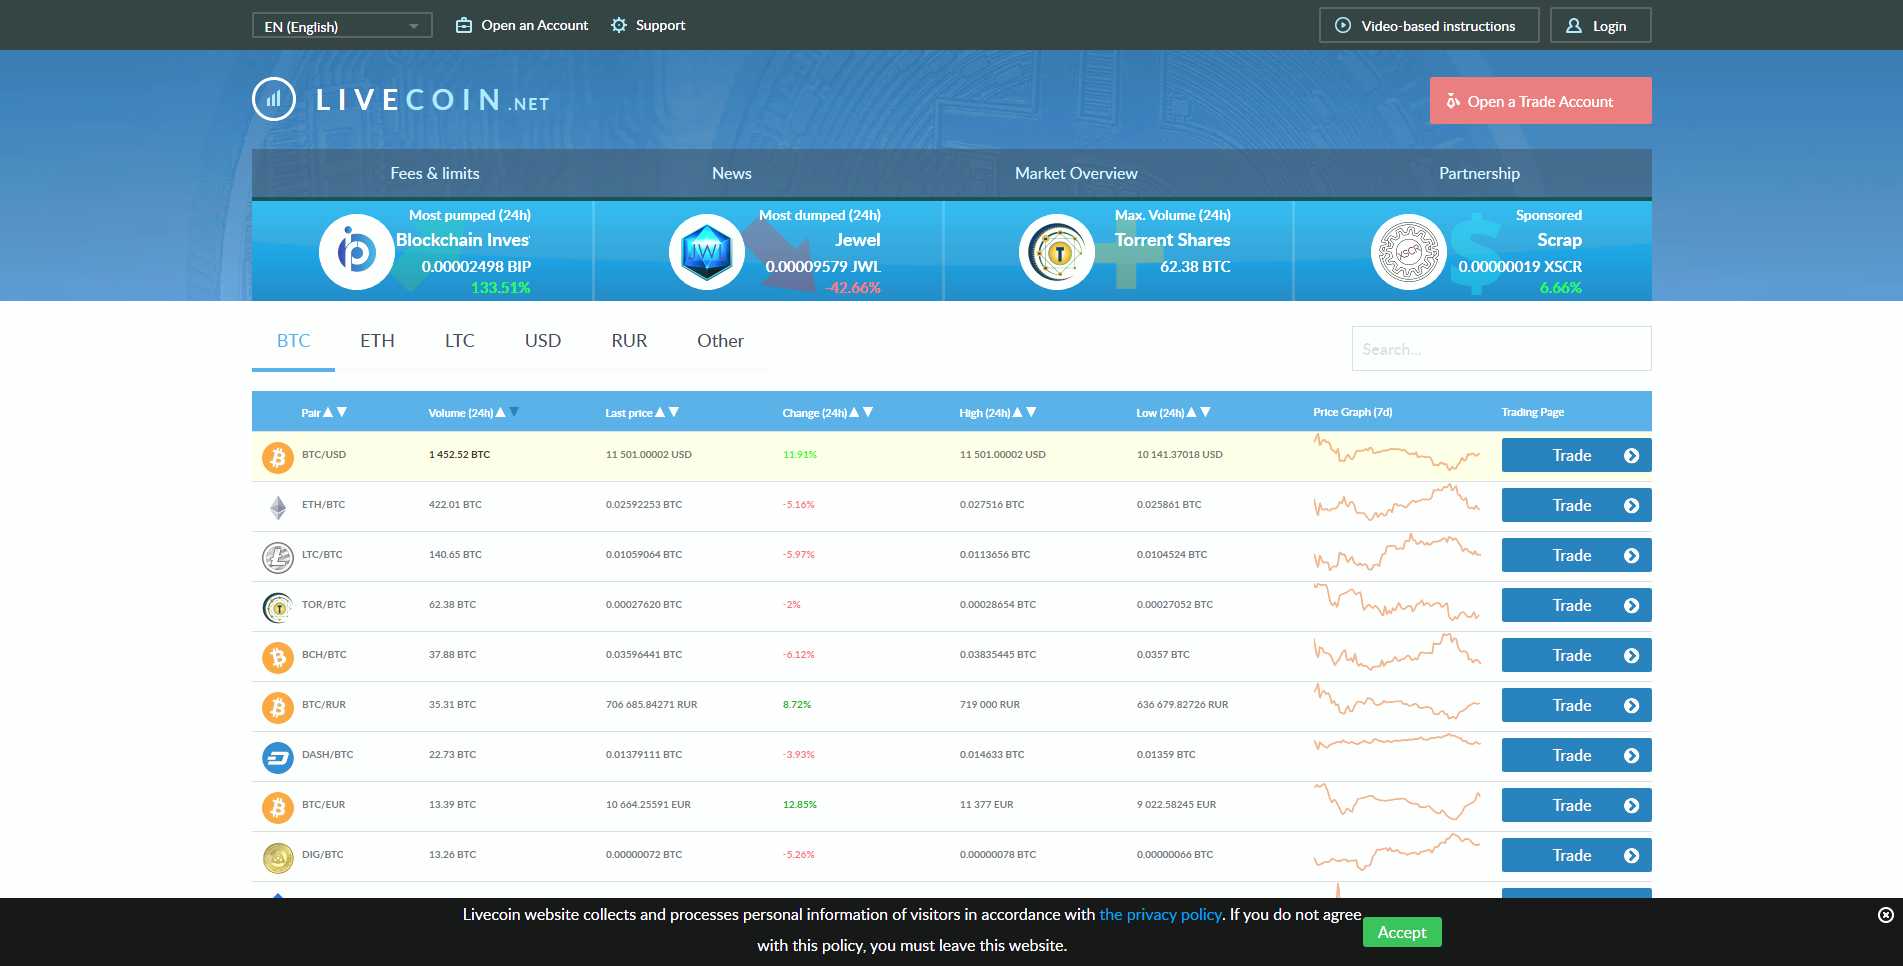Click the Open an Account link

point(522,25)
